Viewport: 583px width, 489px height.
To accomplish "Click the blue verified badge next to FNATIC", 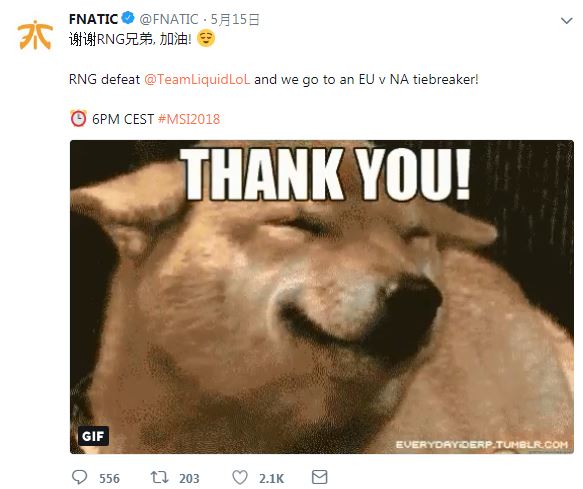I will point(128,18).
